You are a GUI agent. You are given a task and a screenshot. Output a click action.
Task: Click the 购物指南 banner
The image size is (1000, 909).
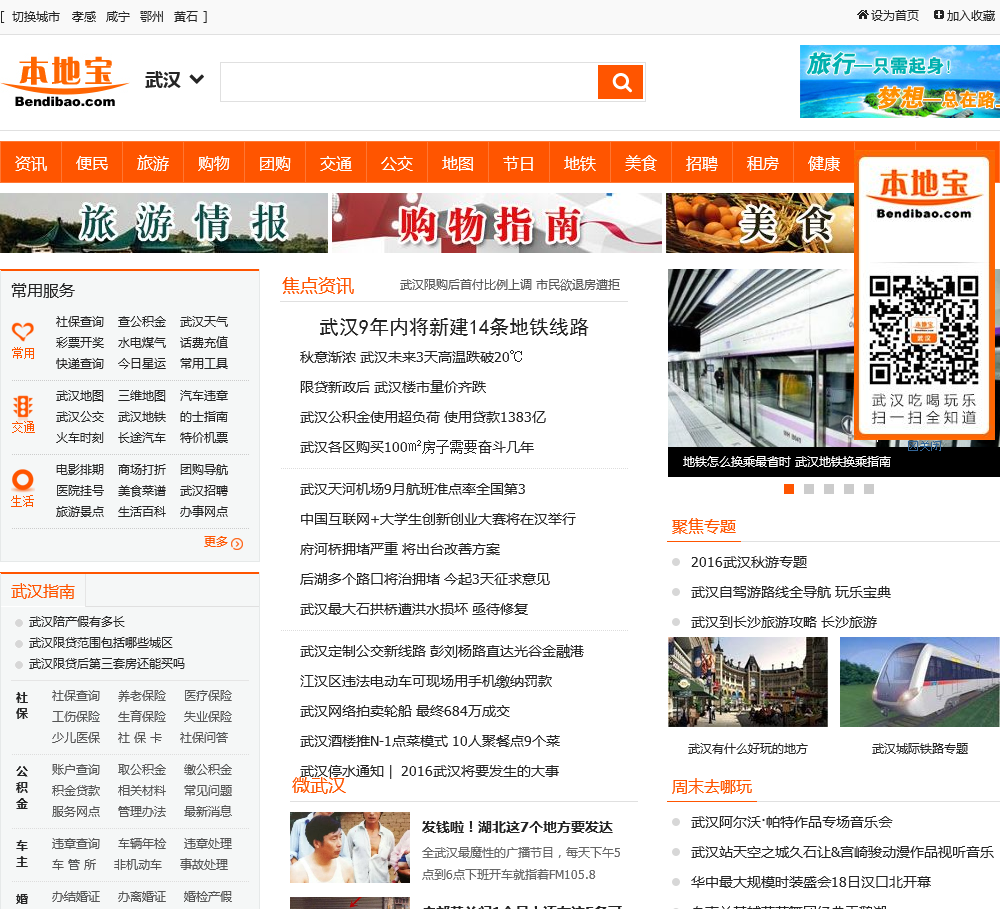(x=497, y=223)
